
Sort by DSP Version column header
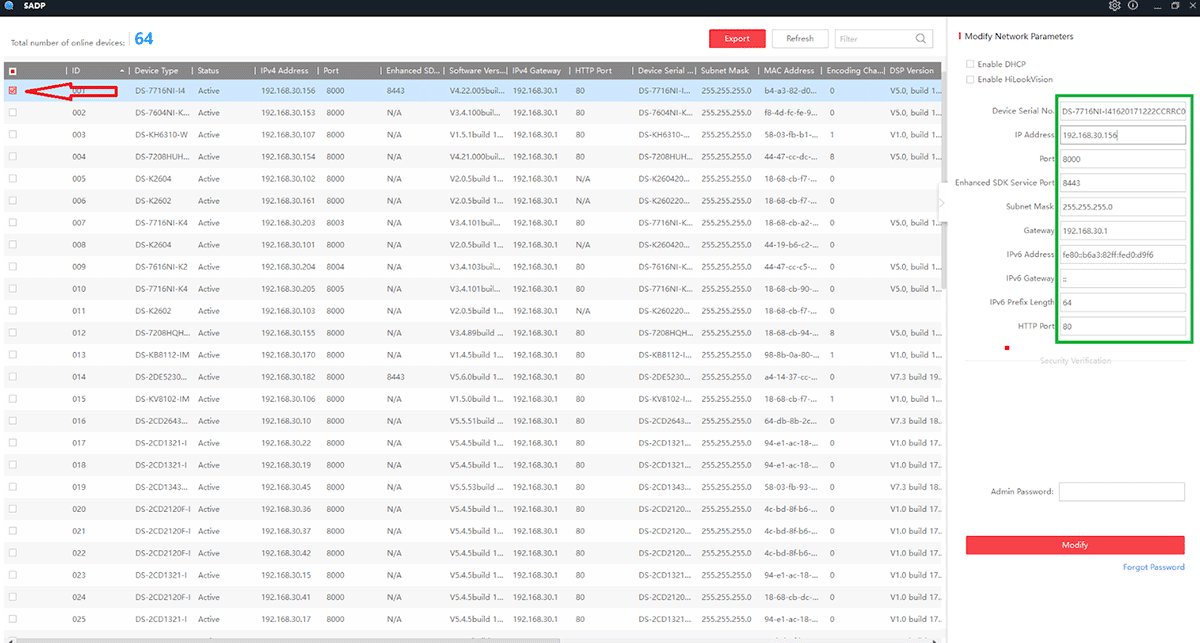(x=911, y=71)
